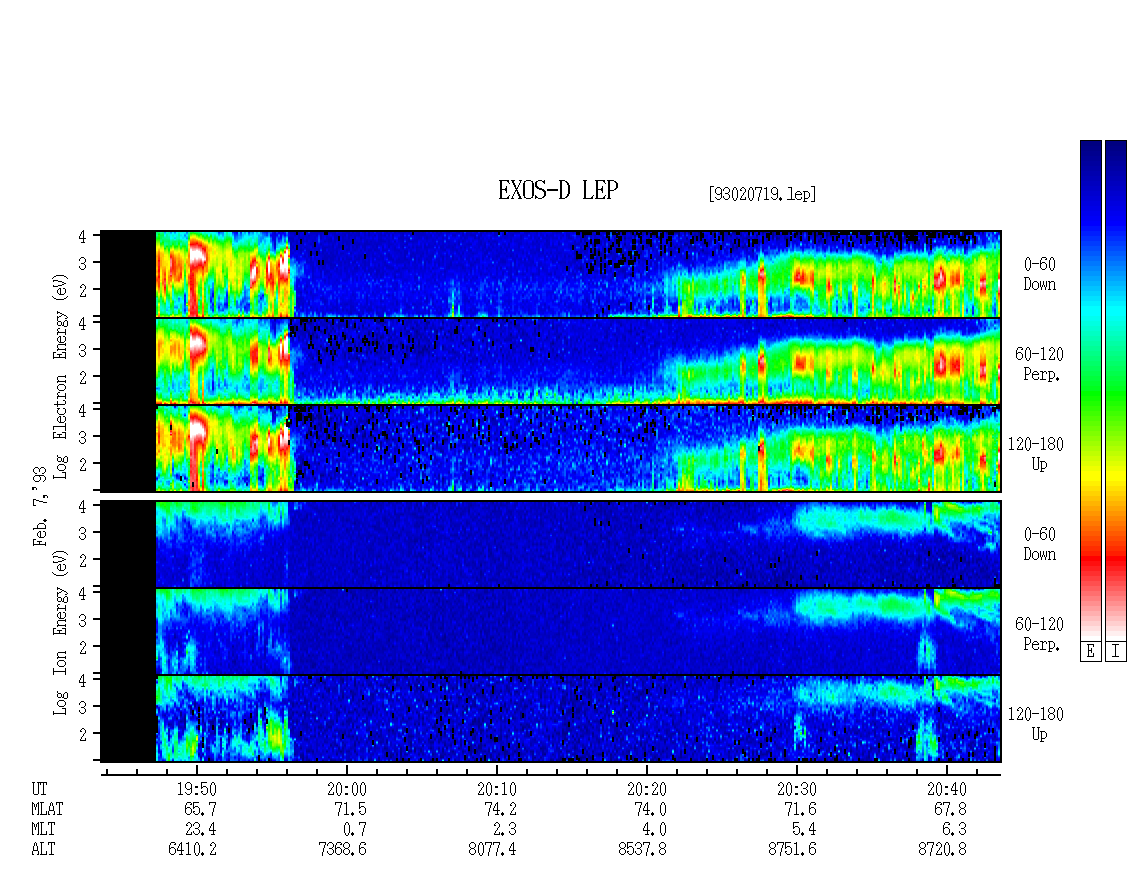Select MLAT value 67.8

951,809
